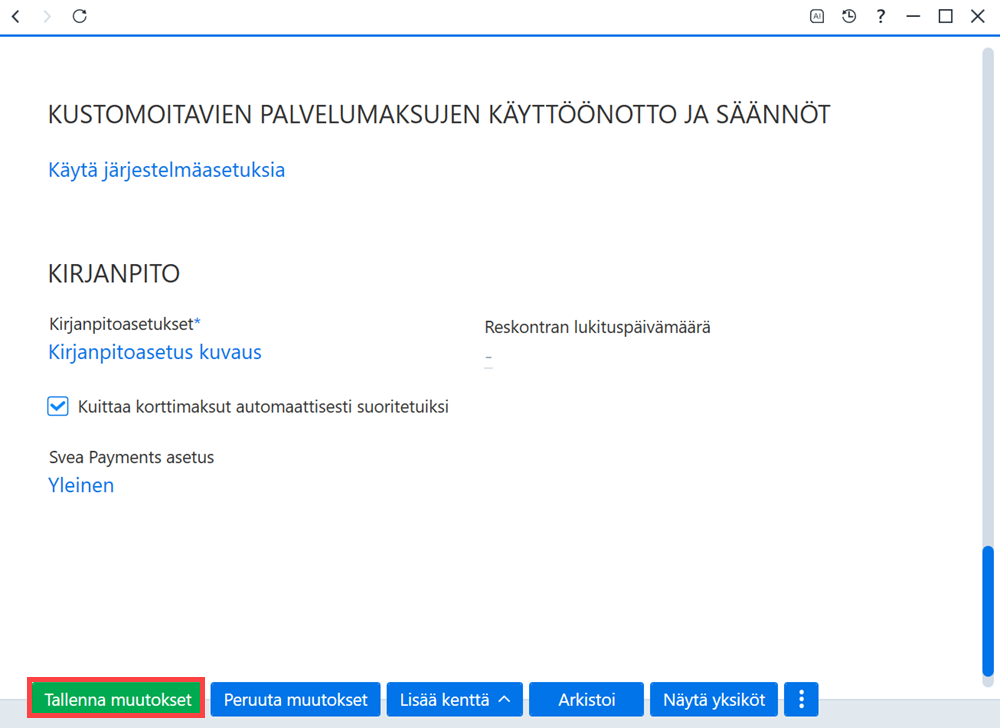1000x728 pixels.
Task: Click the KIRJANPITO section heading
Action: (x=114, y=273)
